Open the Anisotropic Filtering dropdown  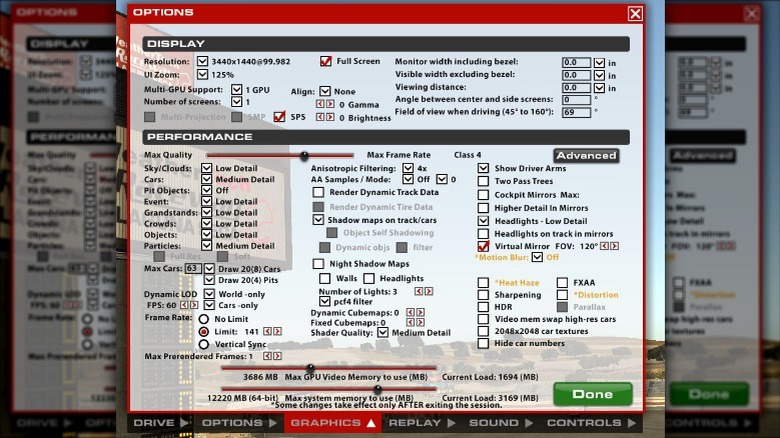coord(408,168)
